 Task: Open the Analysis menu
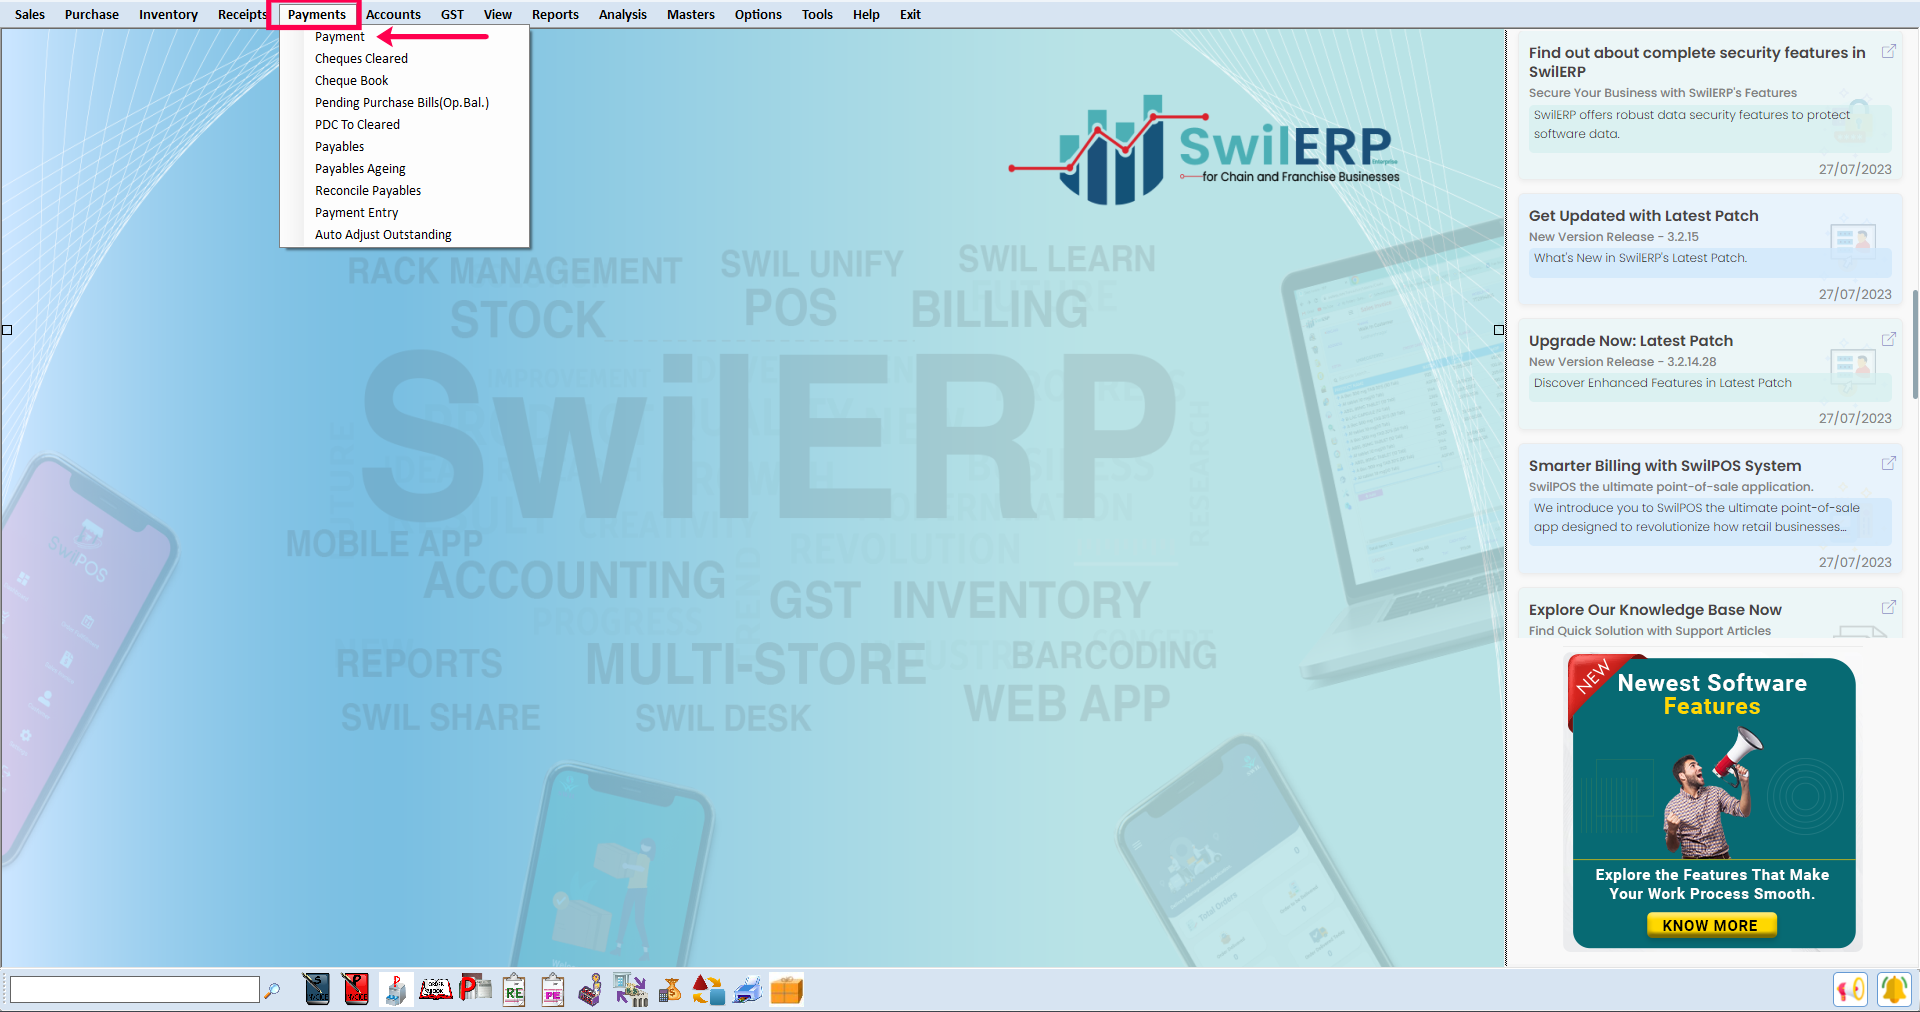coord(623,14)
